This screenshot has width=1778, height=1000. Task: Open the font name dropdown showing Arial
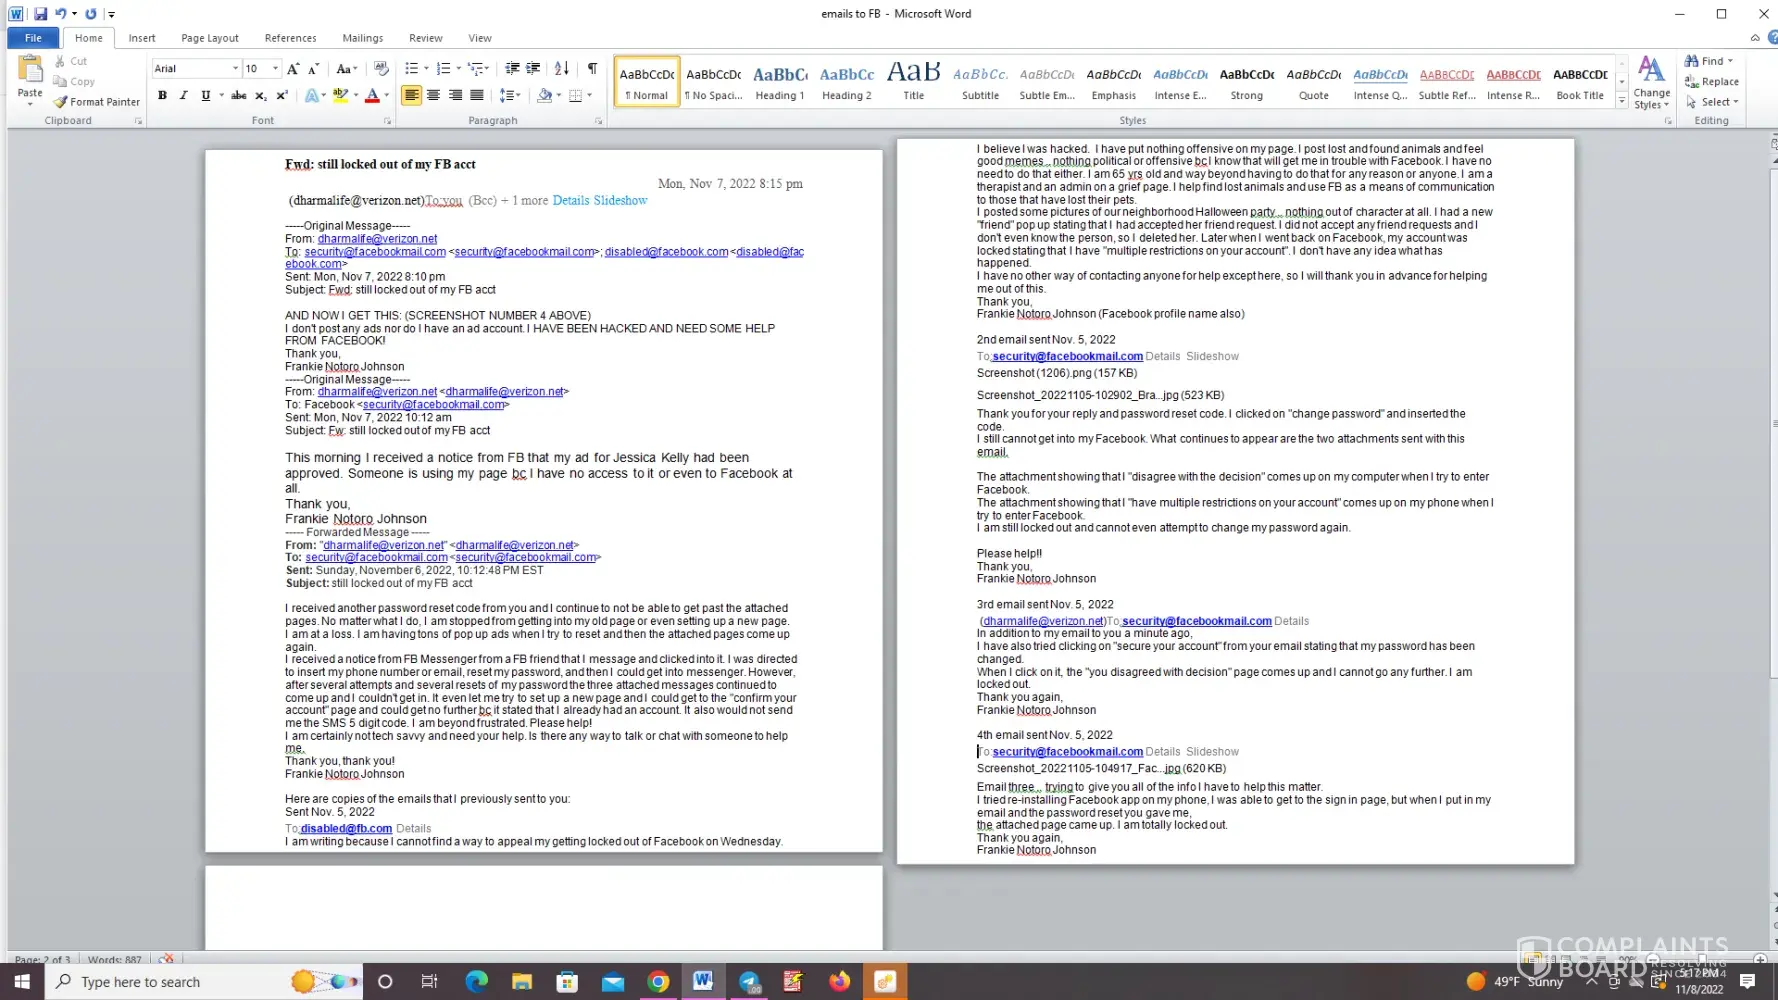coord(235,69)
